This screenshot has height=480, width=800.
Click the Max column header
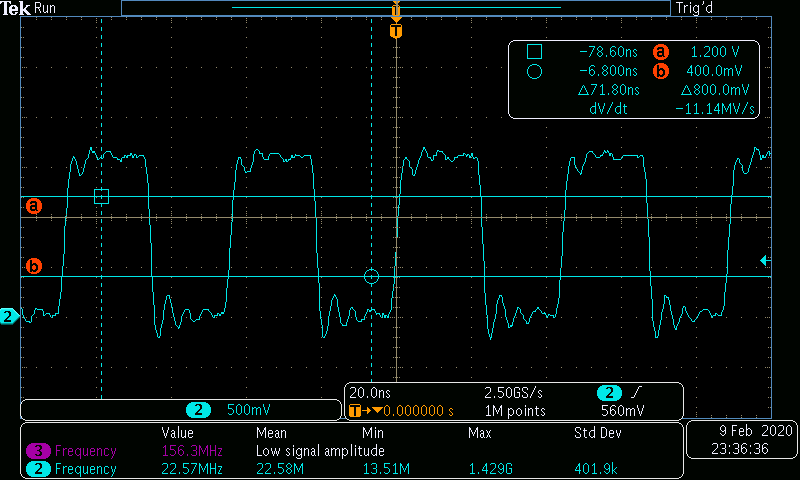tap(480, 433)
